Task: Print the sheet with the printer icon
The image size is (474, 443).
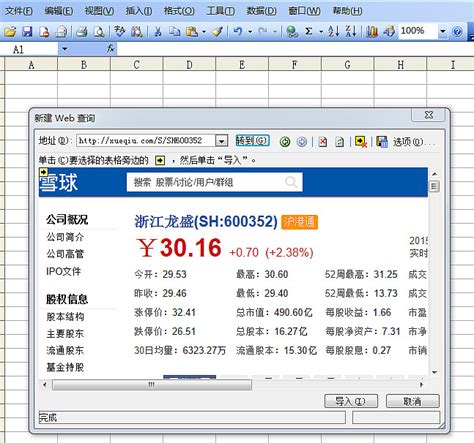Action: [x=82, y=32]
